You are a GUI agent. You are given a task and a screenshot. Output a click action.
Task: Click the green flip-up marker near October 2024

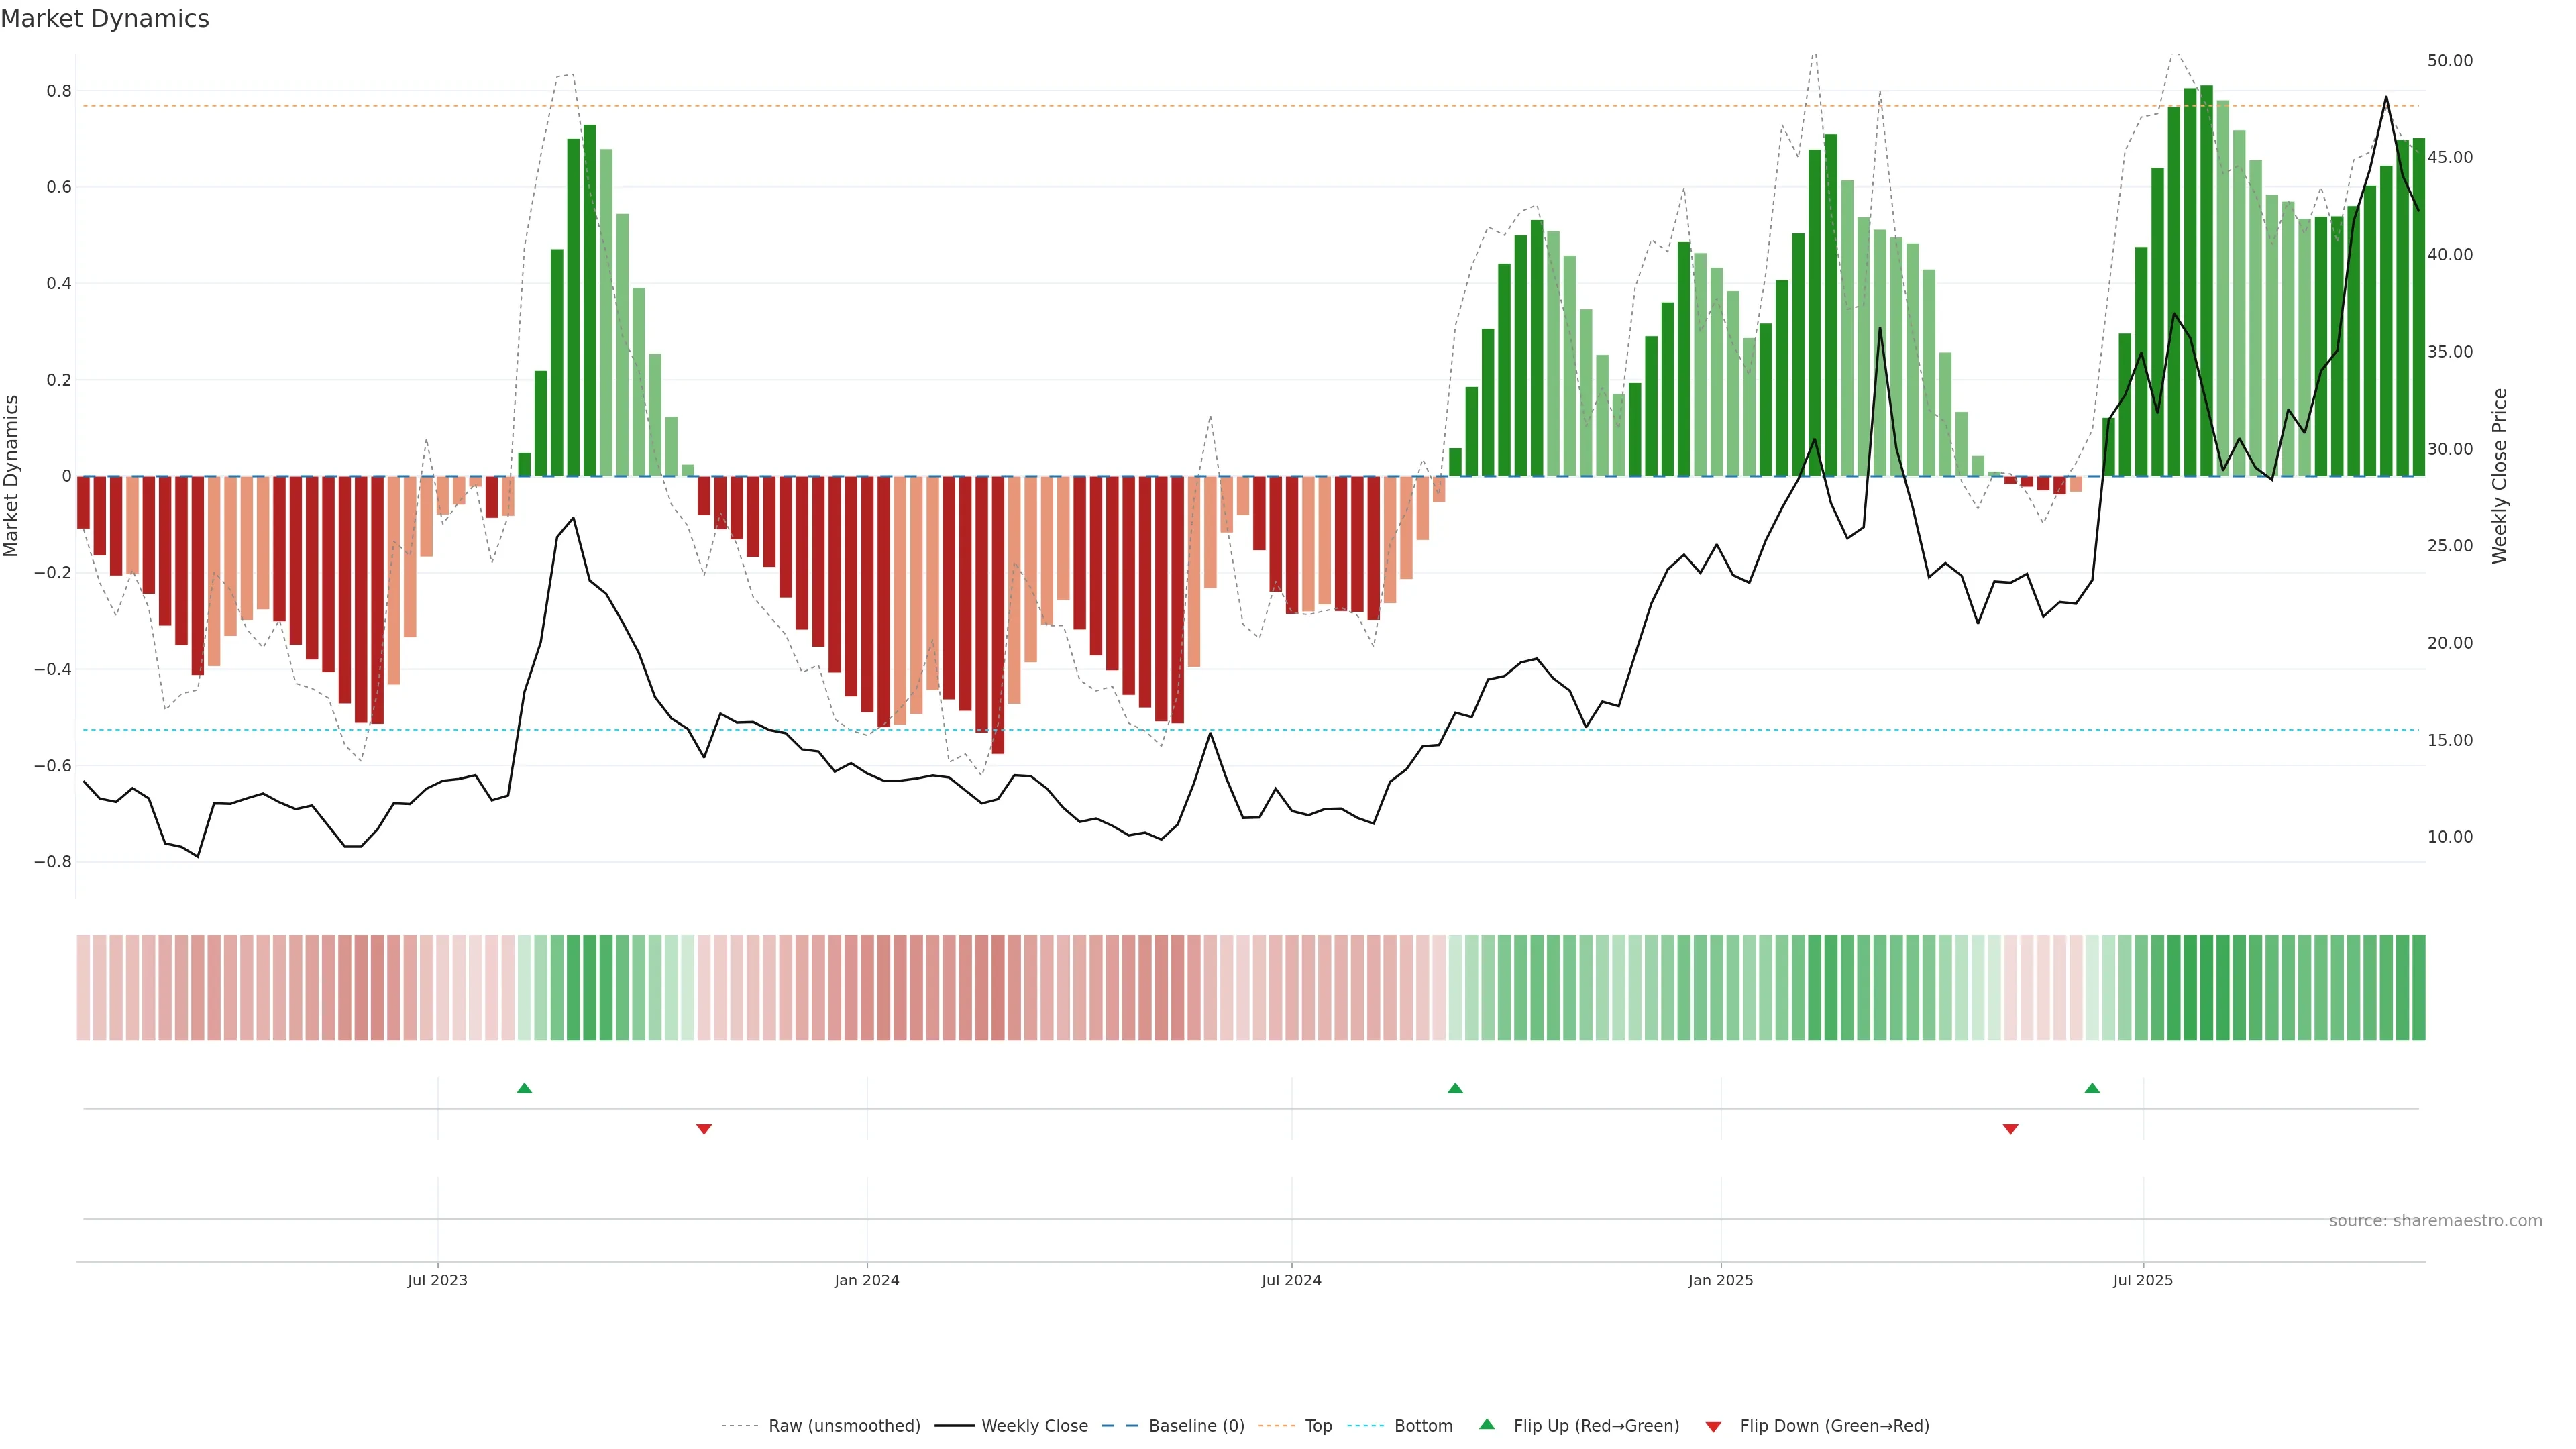(x=1455, y=1088)
